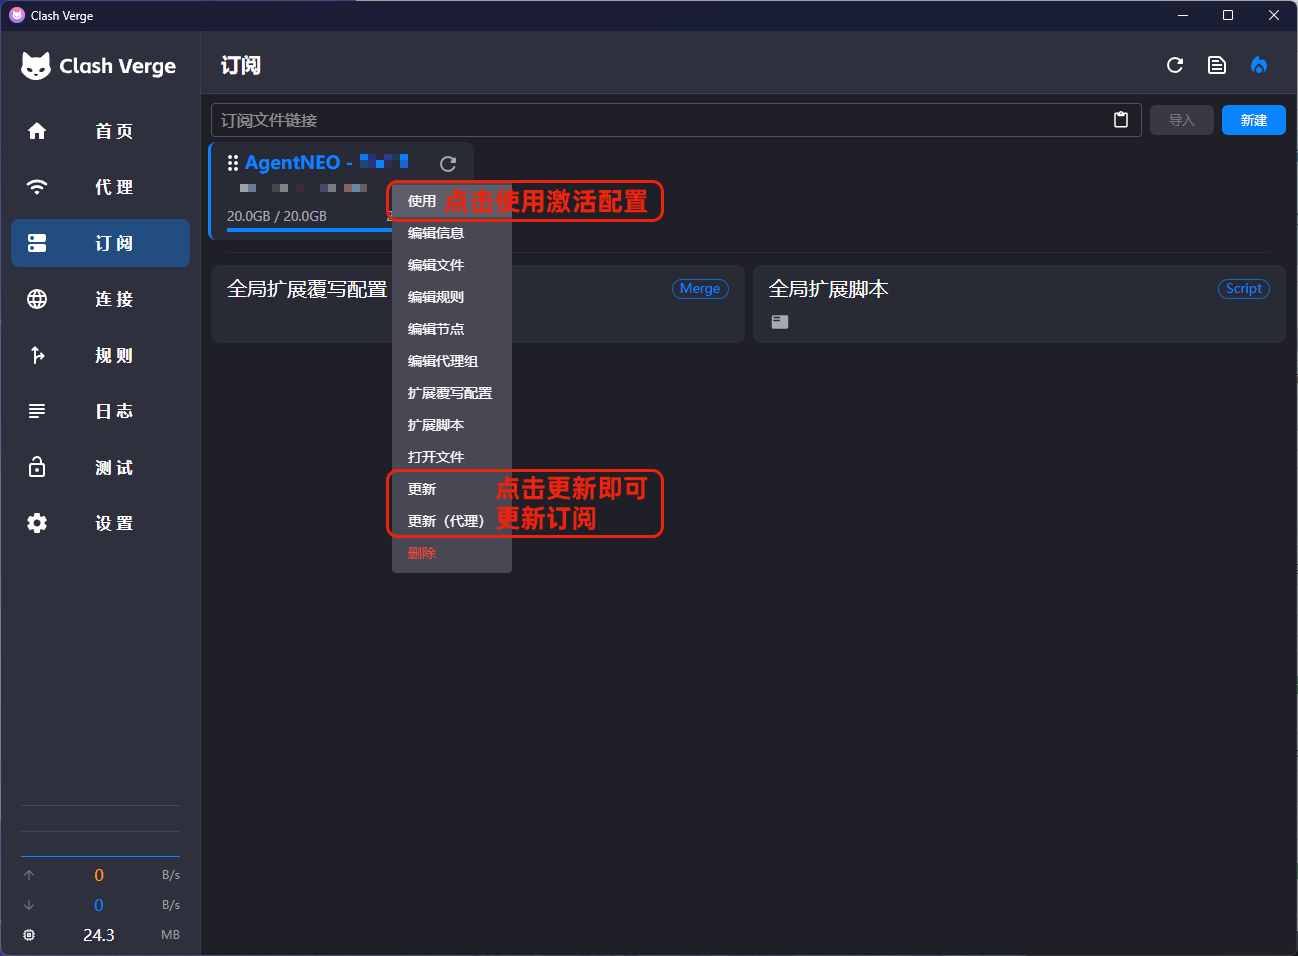Open 连接 connections globe icon
This screenshot has height=956, width=1298.
(37, 299)
